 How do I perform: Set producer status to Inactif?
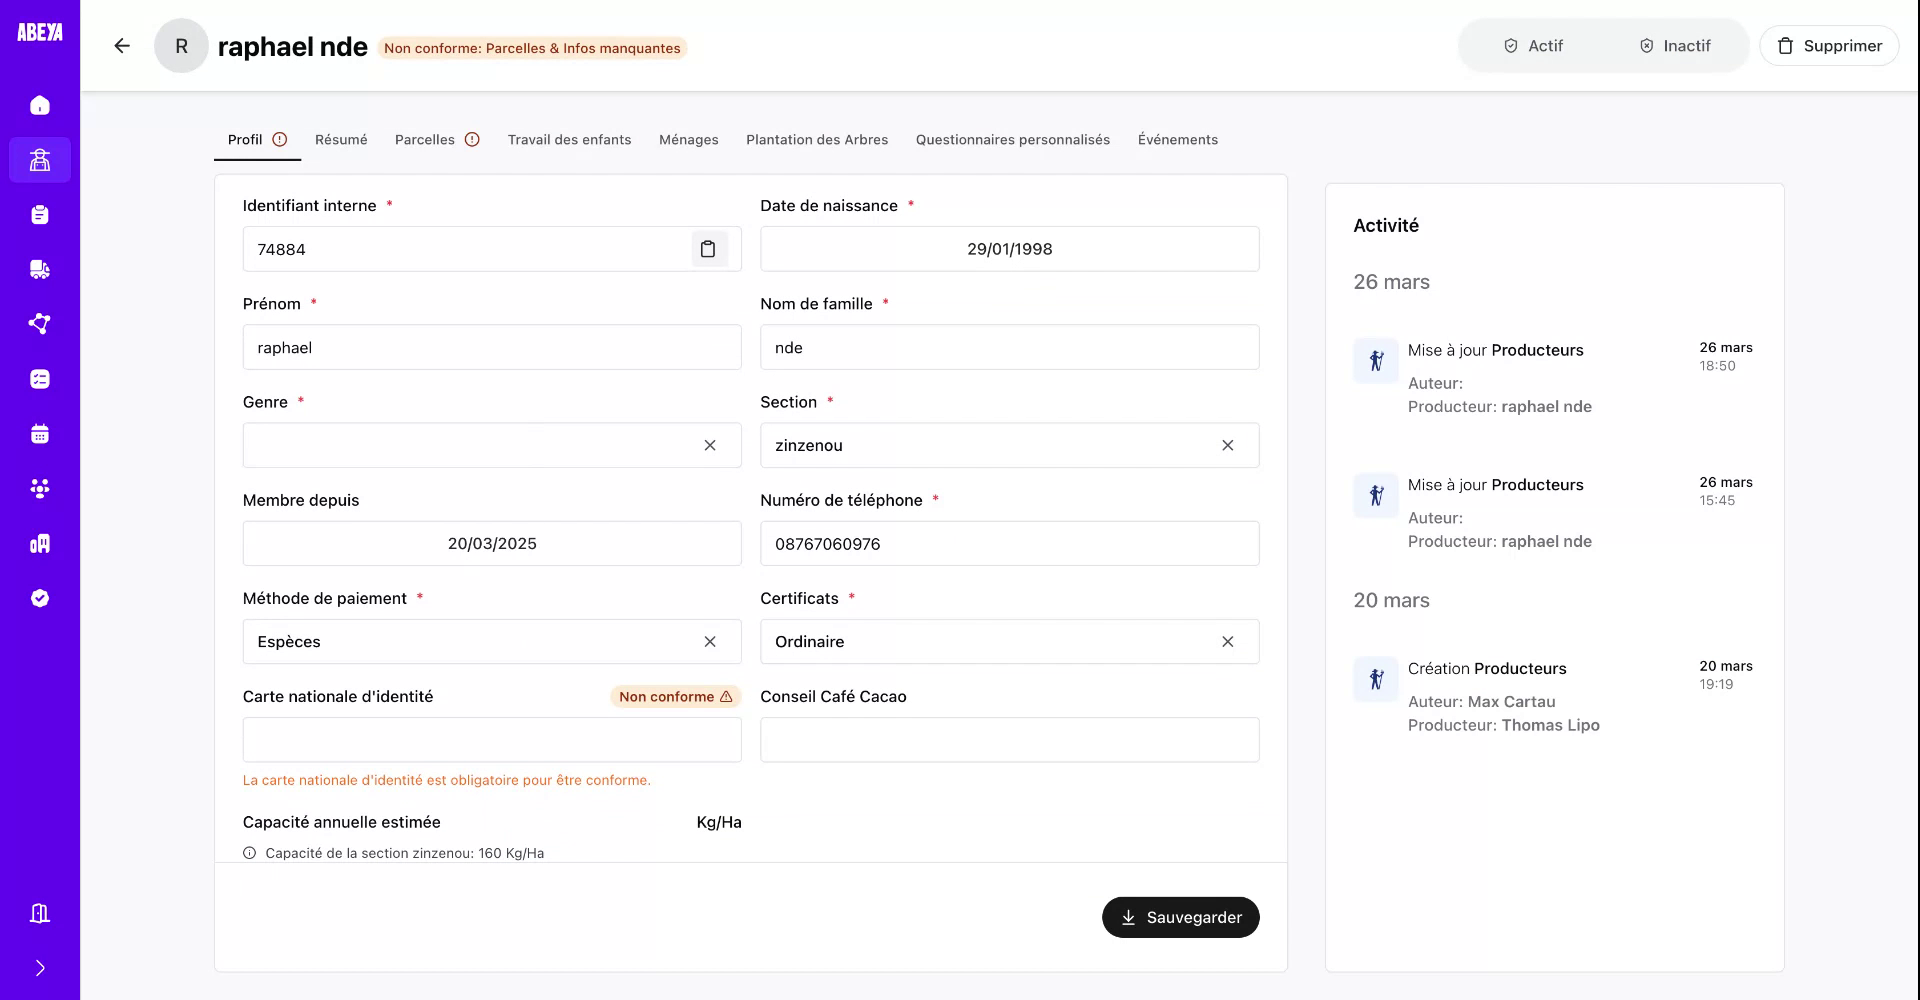tap(1675, 45)
